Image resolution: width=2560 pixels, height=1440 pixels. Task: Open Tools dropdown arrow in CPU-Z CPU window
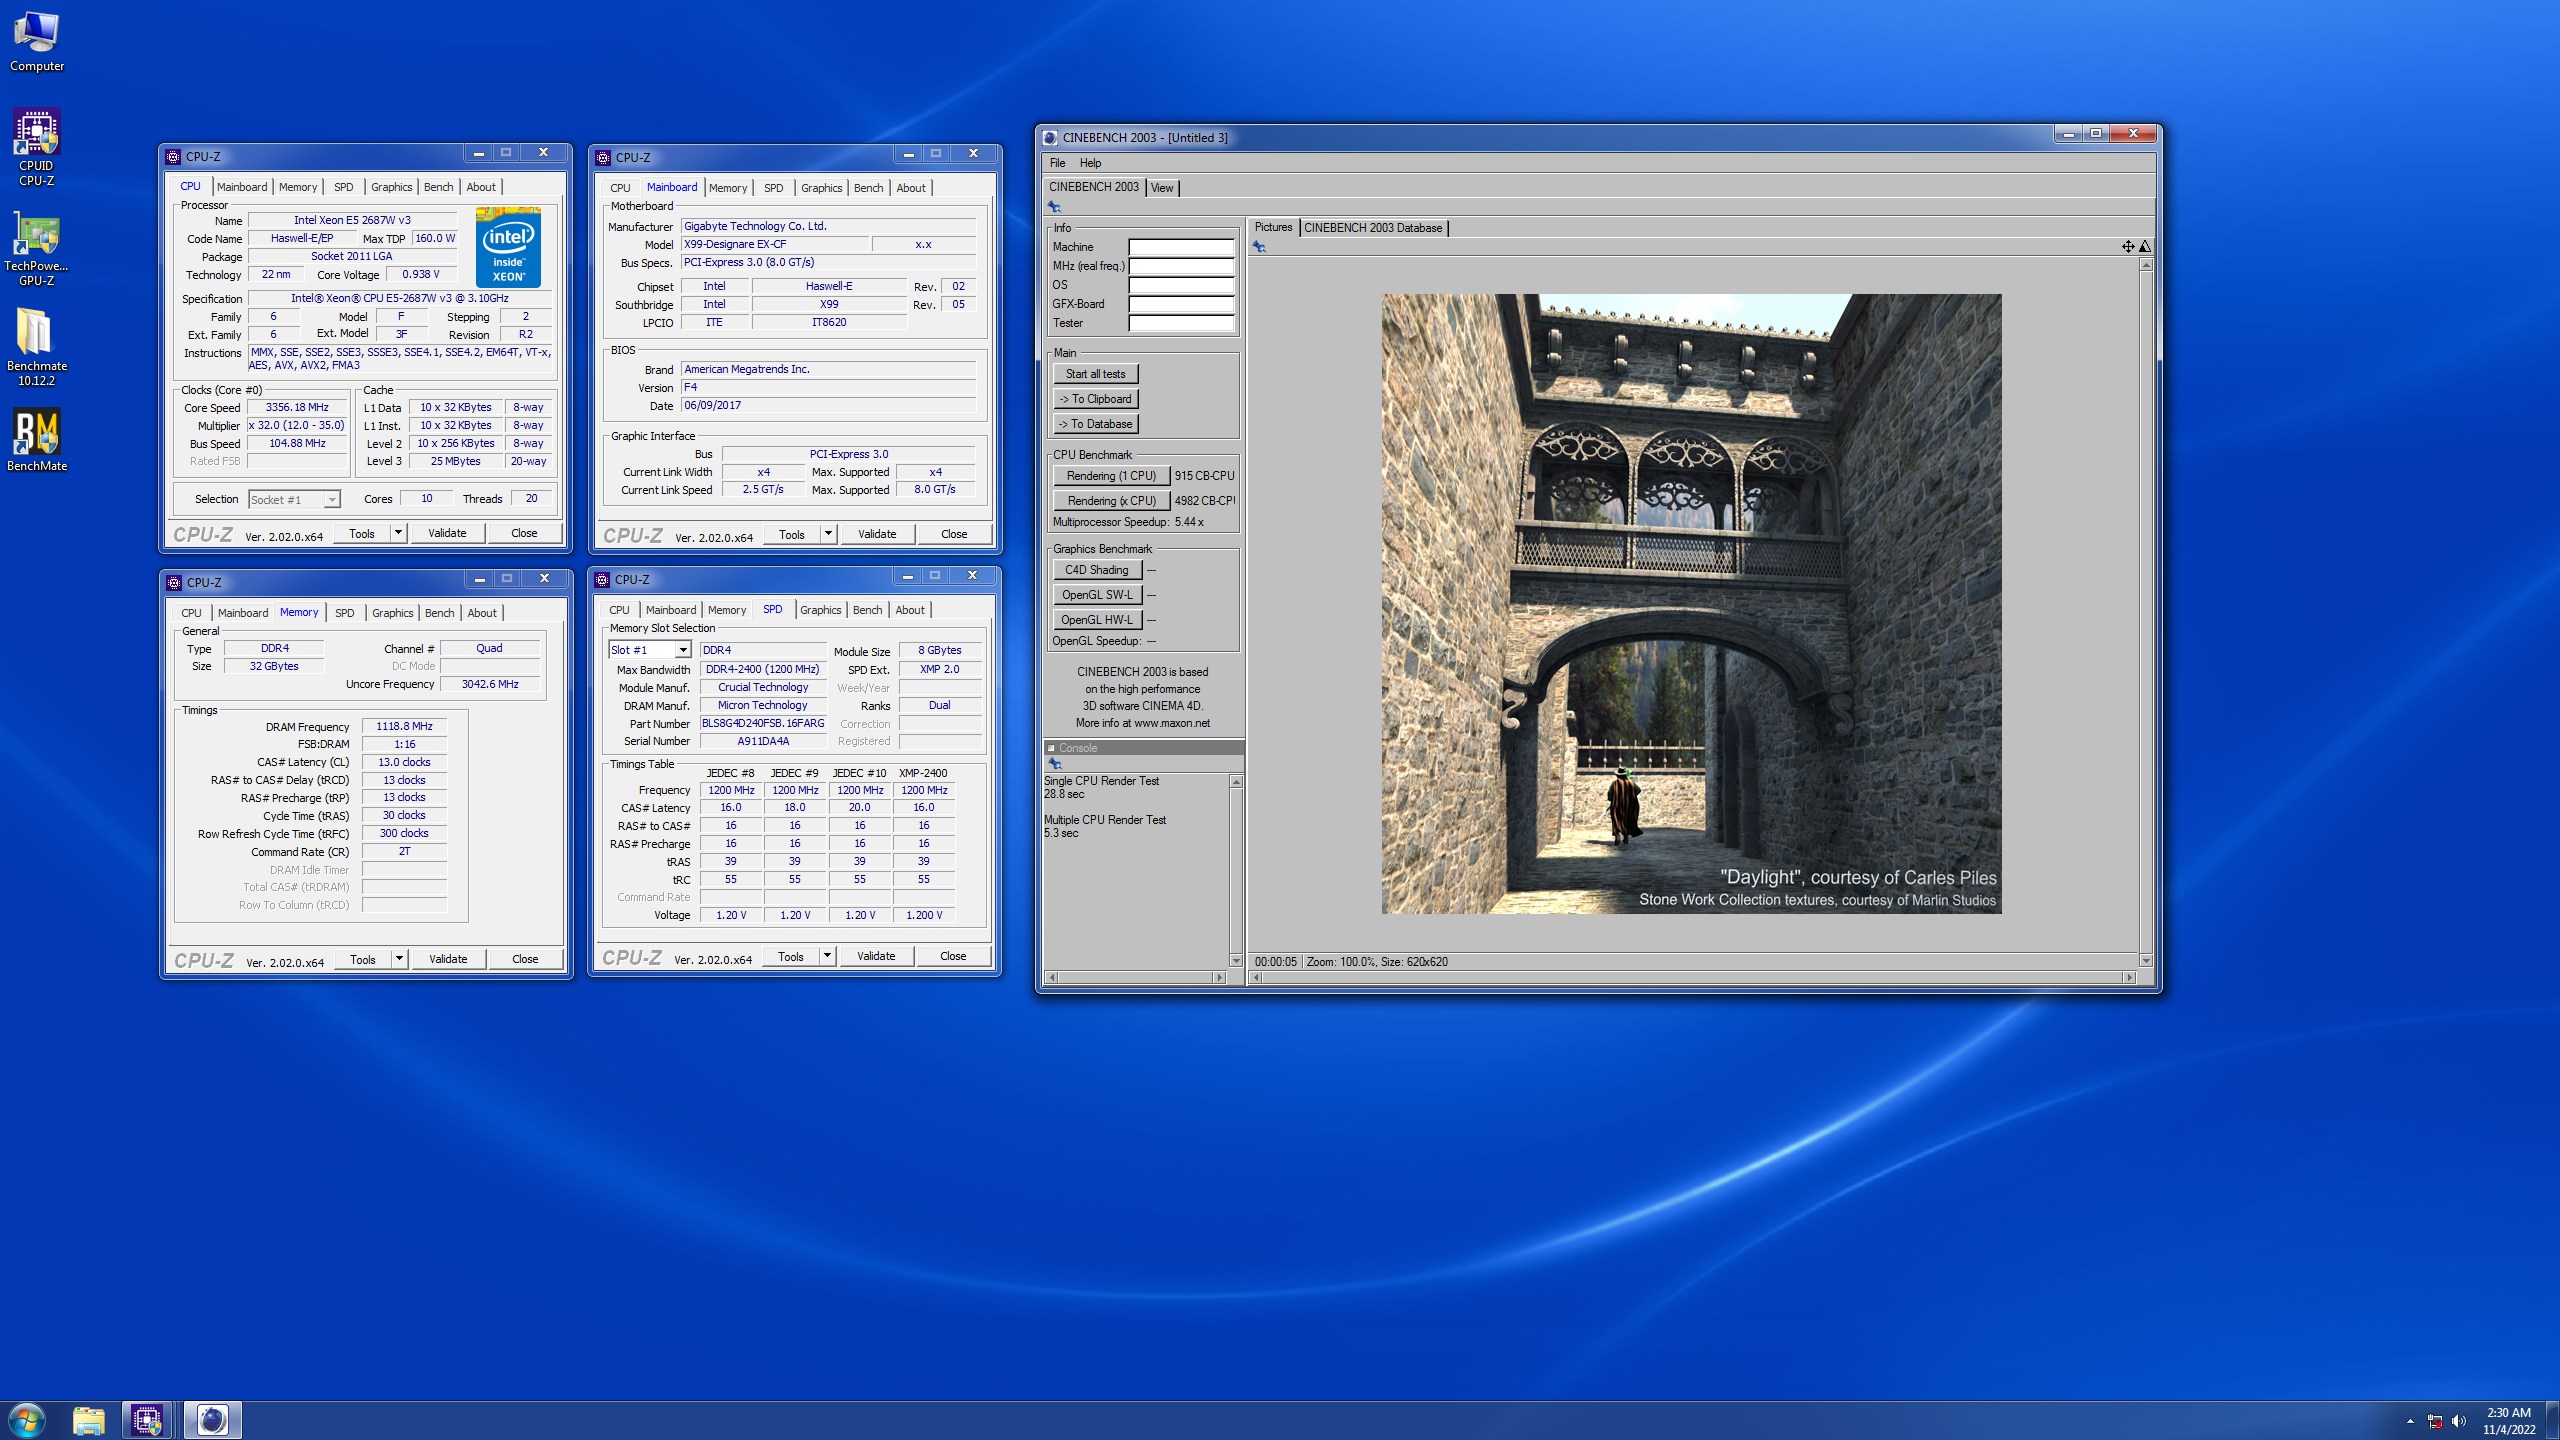point(398,533)
